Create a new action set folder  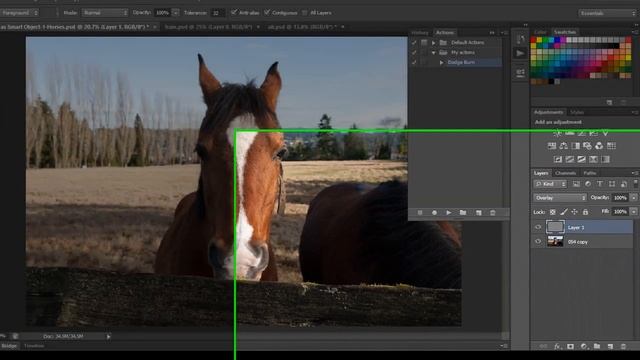tap(463, 213)
